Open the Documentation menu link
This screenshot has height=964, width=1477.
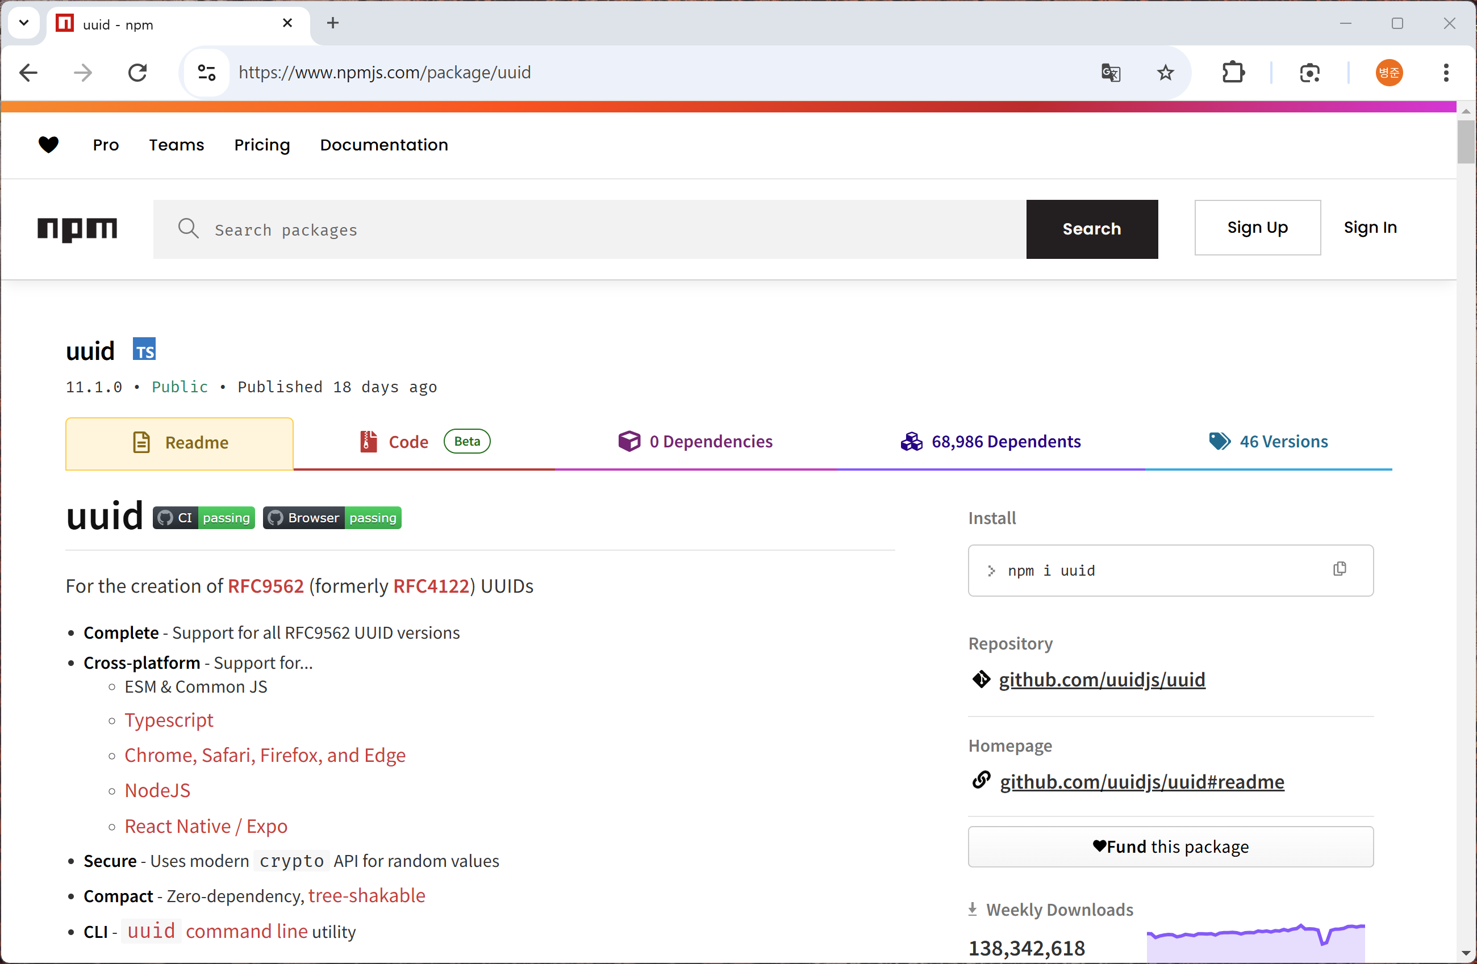[384, 145]
